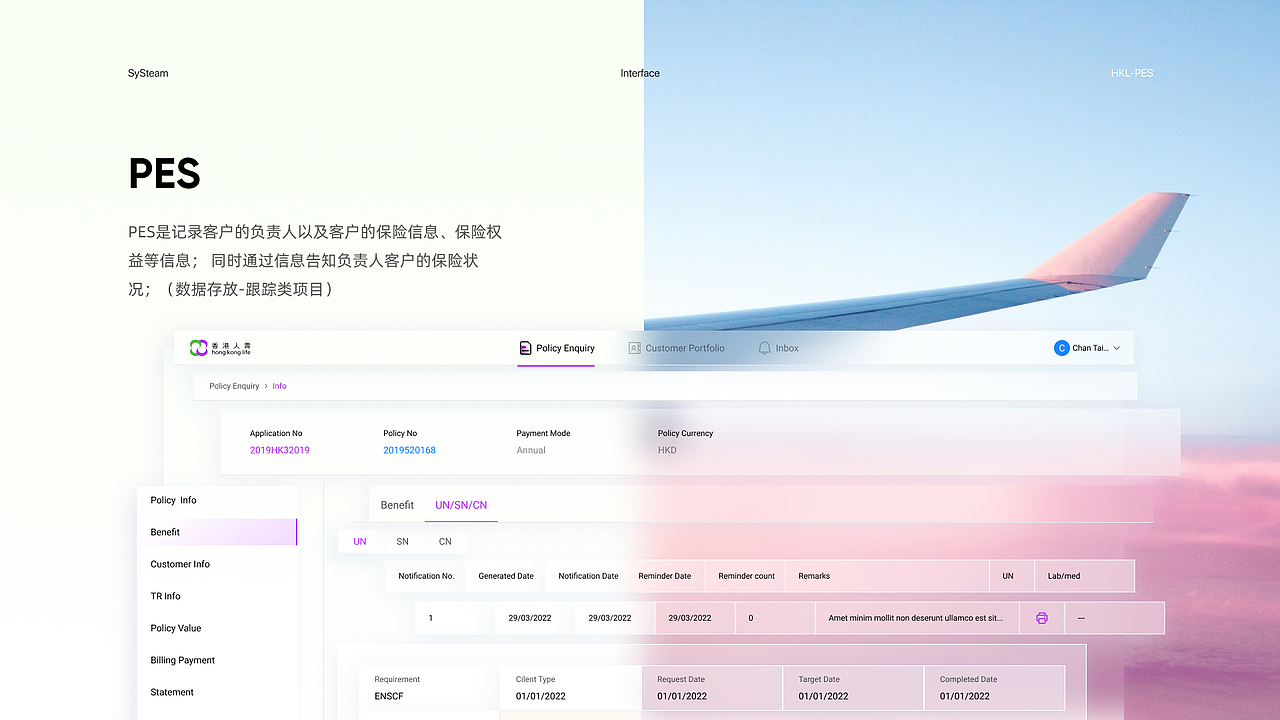
Task: Click the Cilent Type 01/01/2022 cell
Action: [570, 688]
